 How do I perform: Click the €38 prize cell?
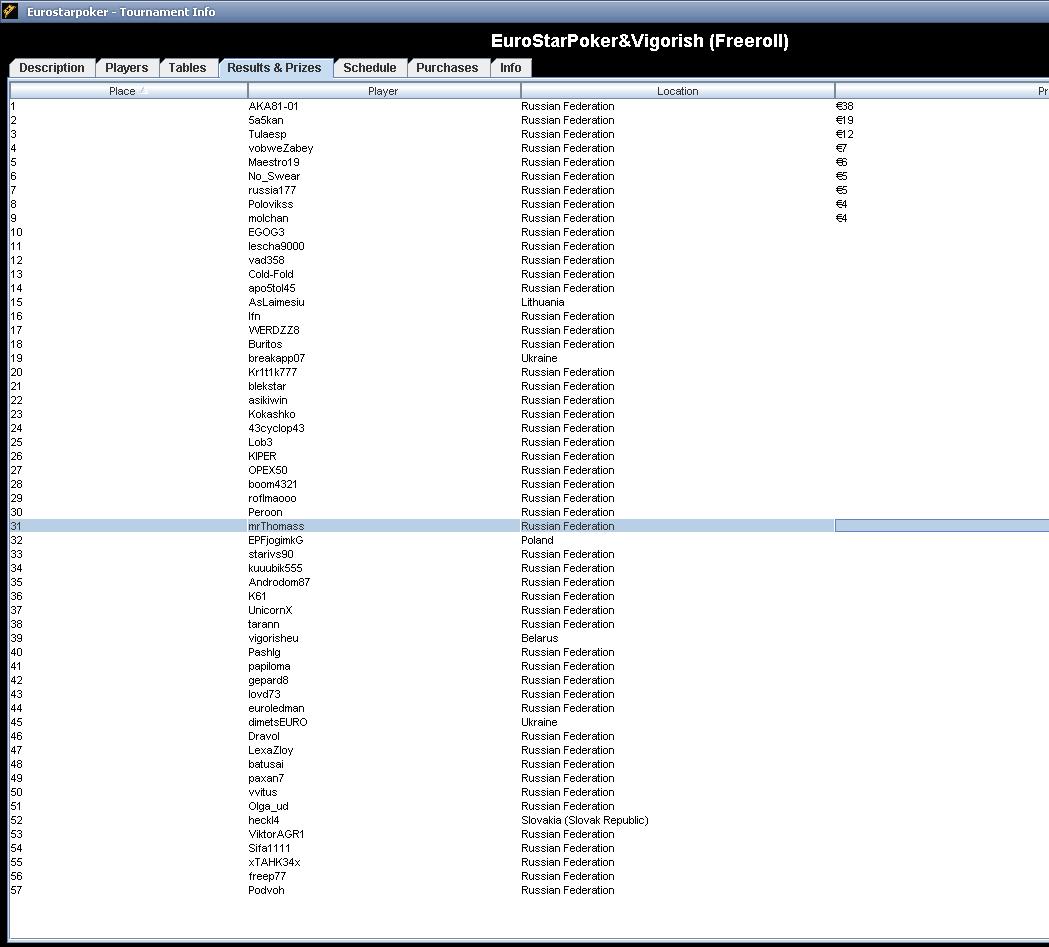[x=845, y=106]
